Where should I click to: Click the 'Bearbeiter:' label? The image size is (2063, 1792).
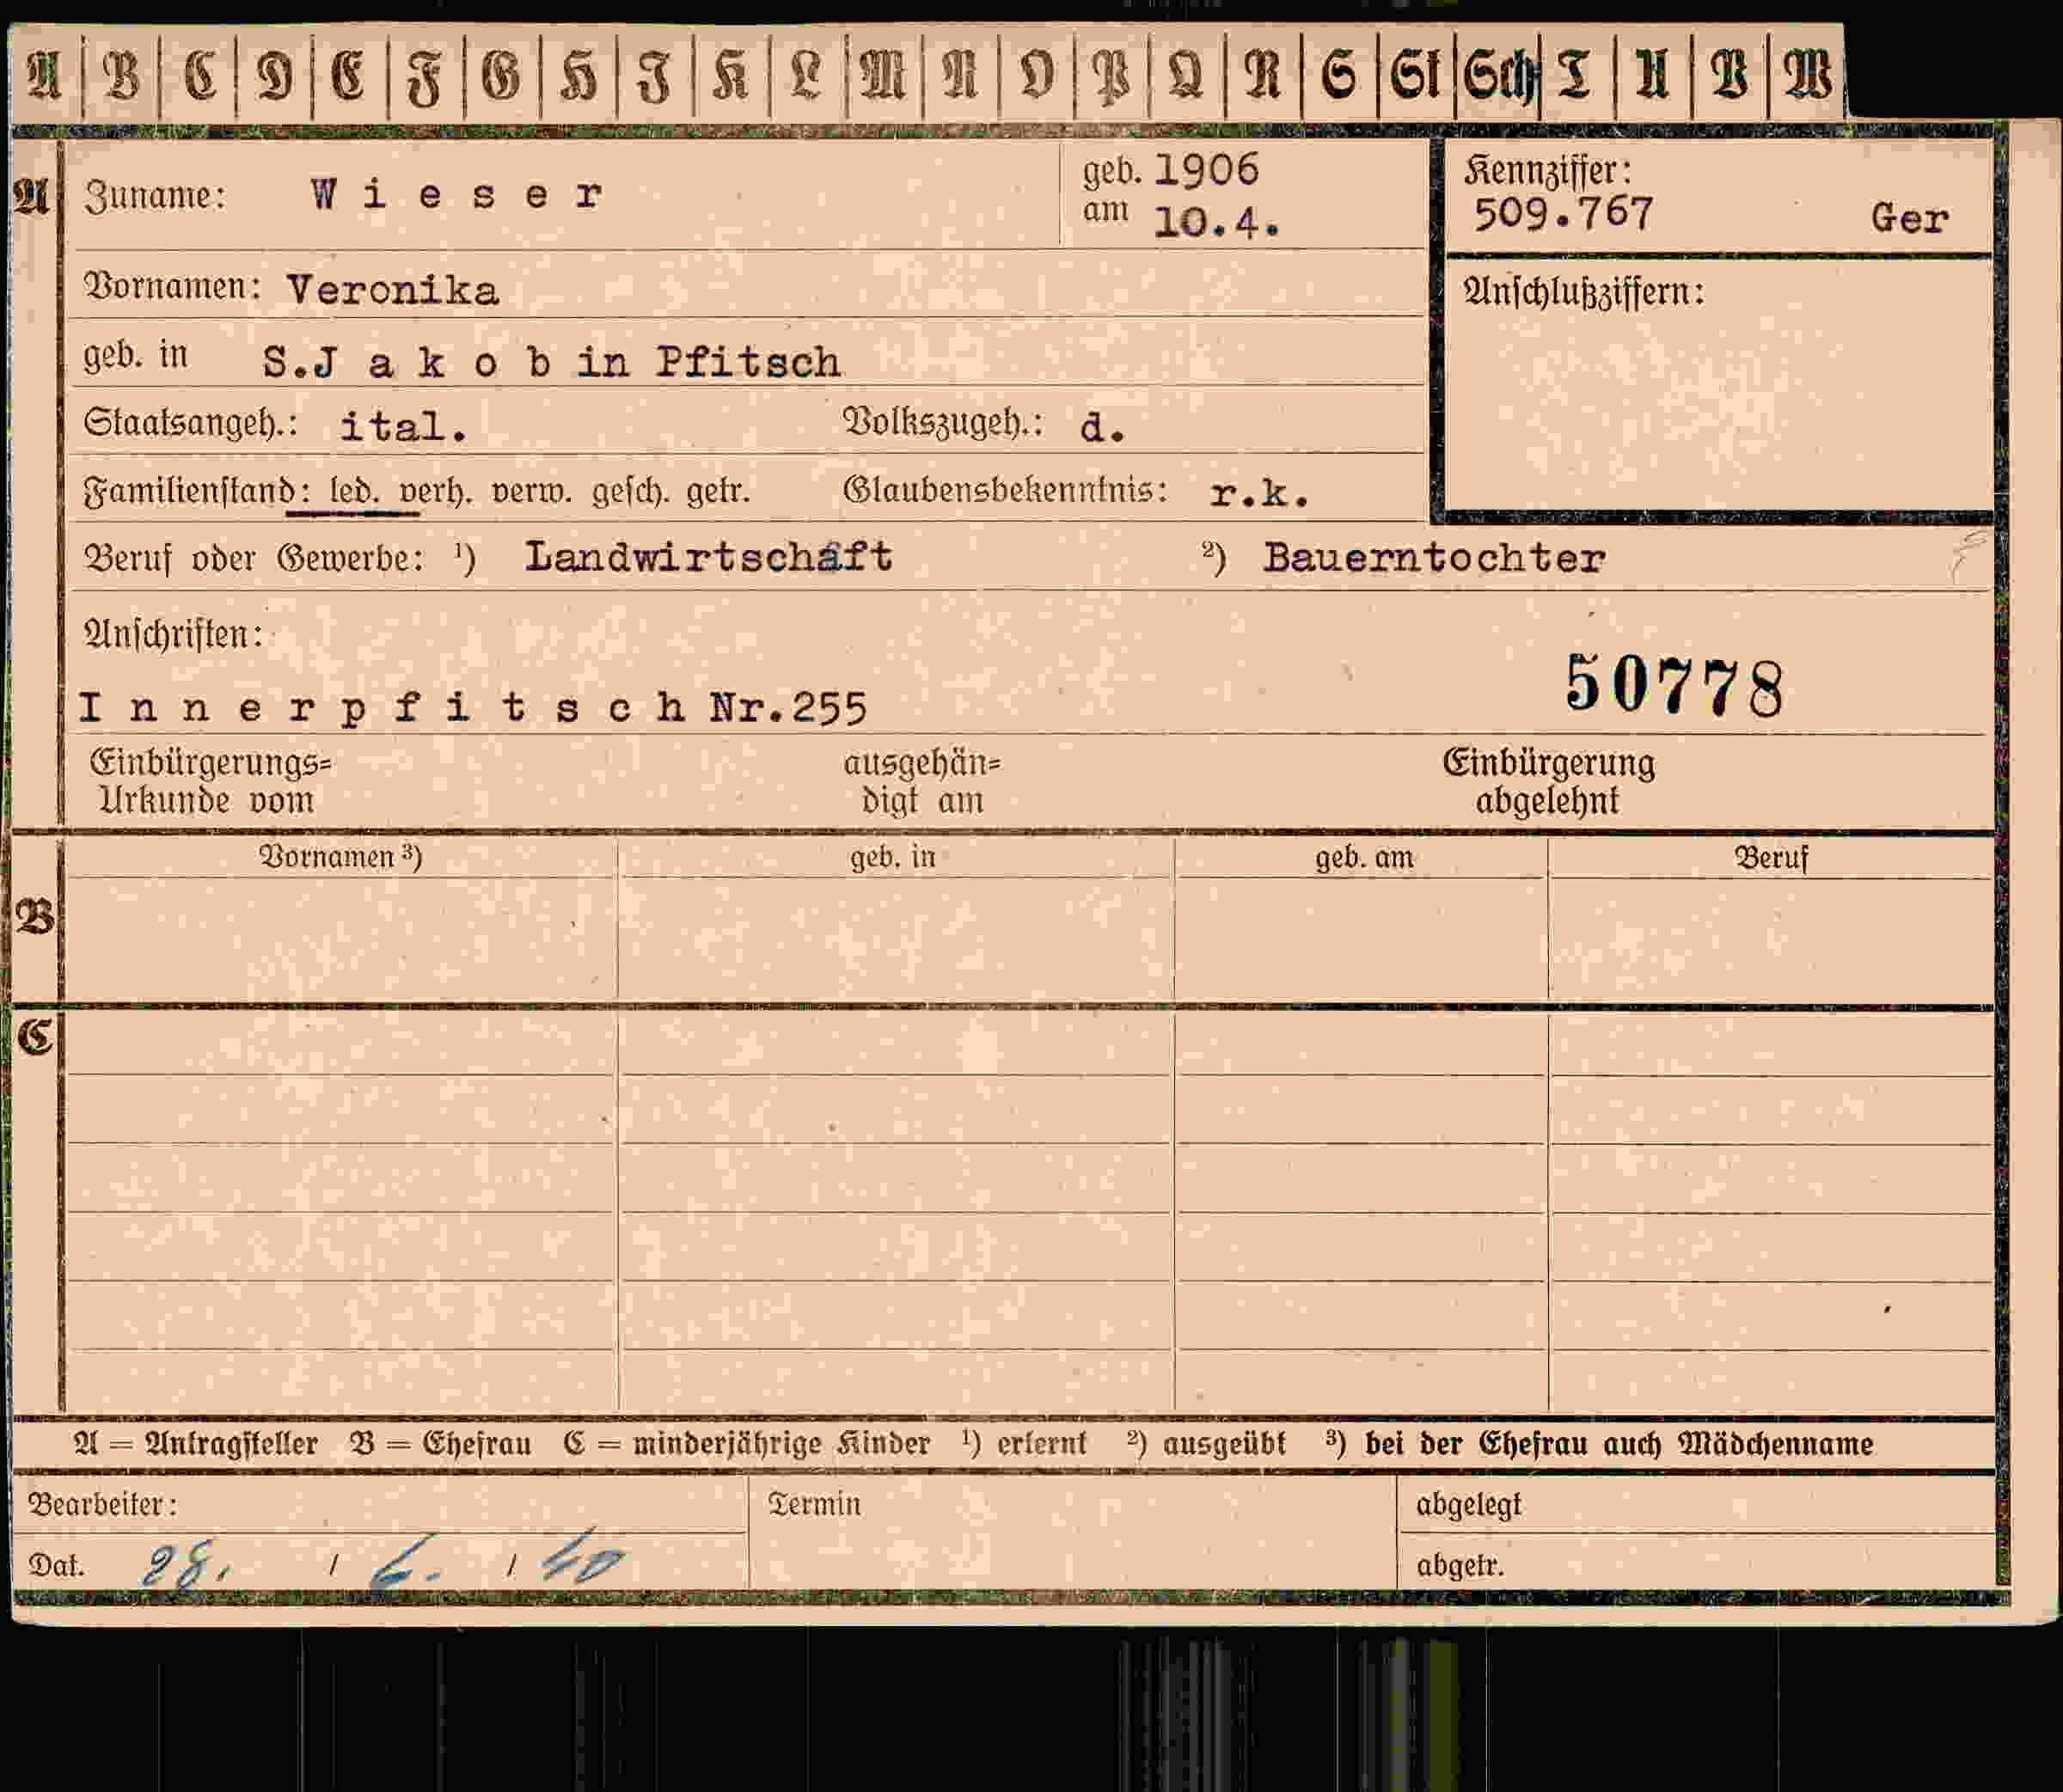(x=103, y=1505)
